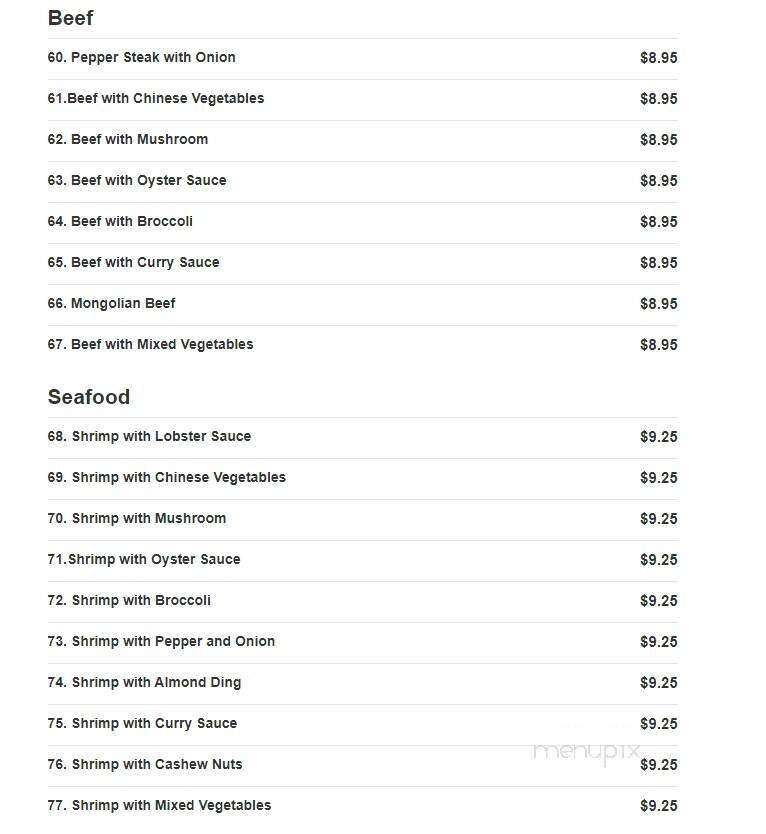Viewport: 766px width, 834px height.
Task: Click 70. Shrimp with Mushroom
Action: point(363,519)
